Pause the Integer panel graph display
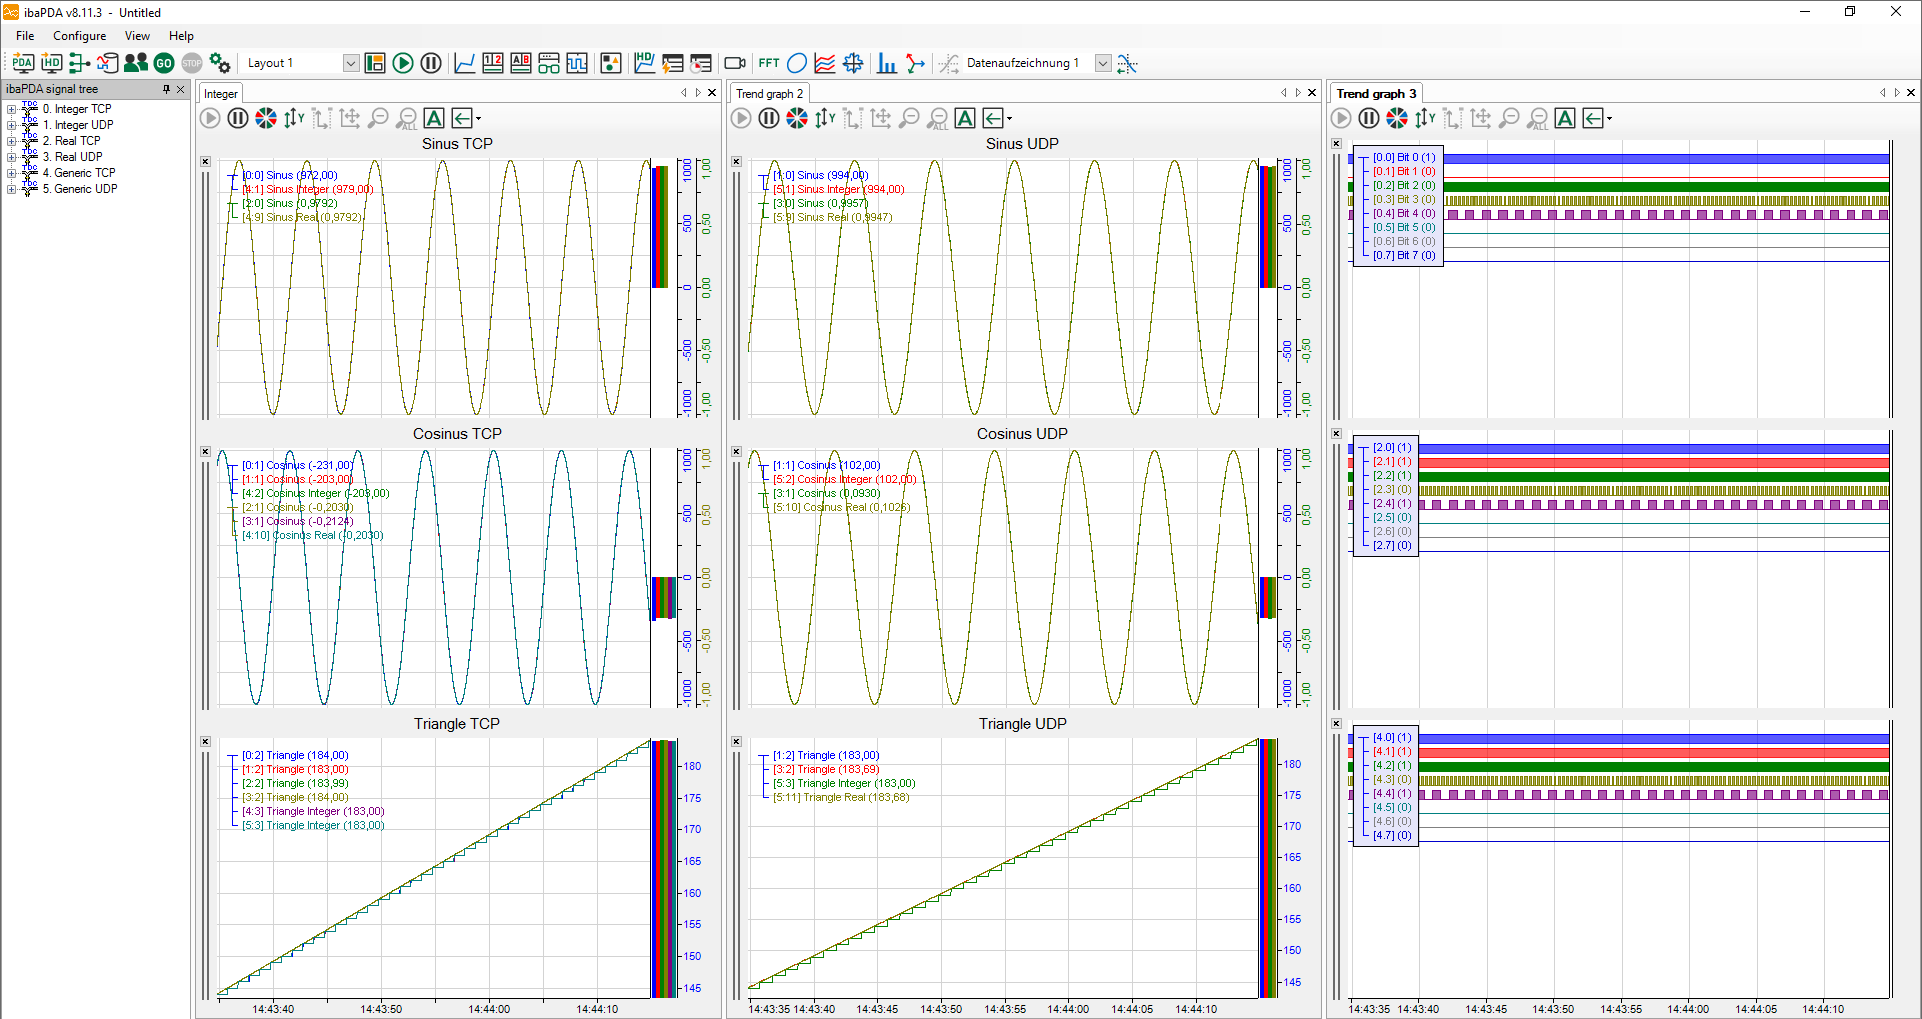1922x1019 pixels. (x=238, y=118)
